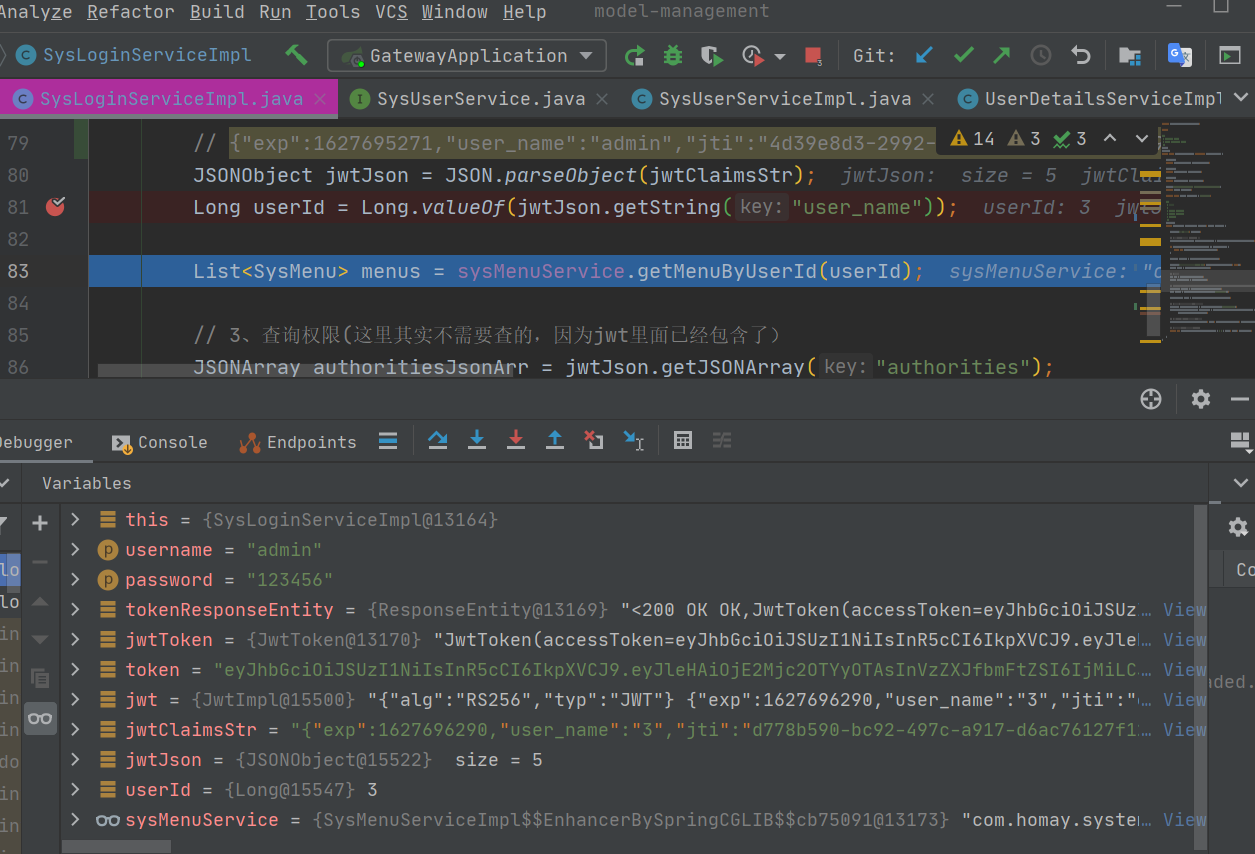Open the Refactor menu

click(x=130, y=12)
